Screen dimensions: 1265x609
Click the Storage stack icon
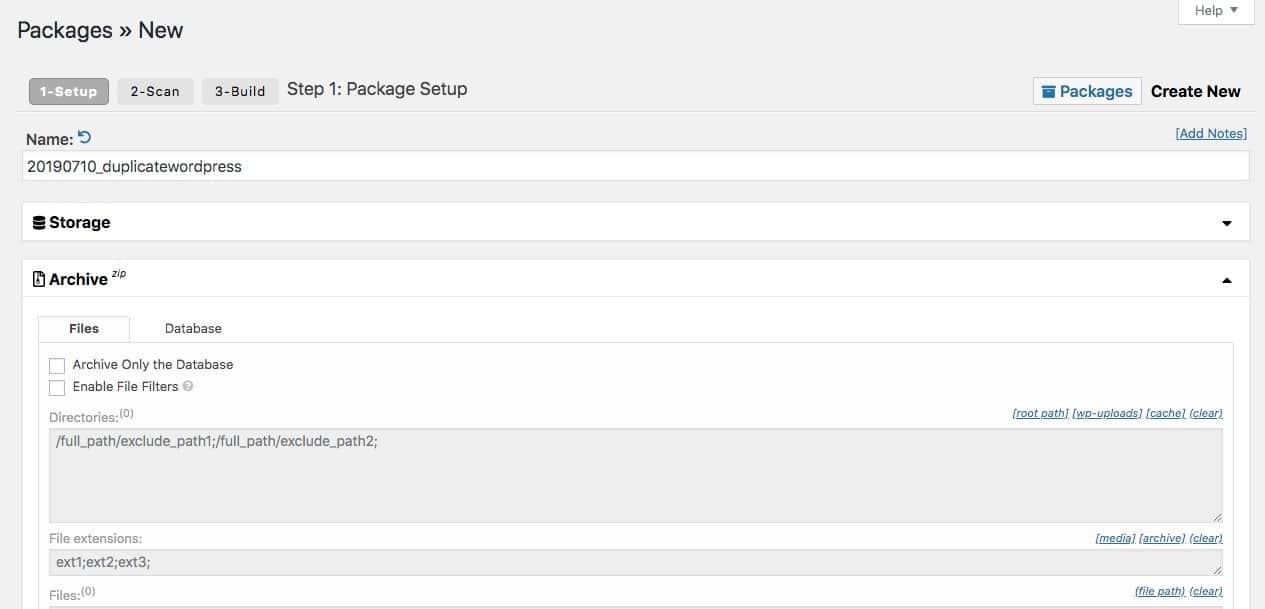[x=39, y=222]
